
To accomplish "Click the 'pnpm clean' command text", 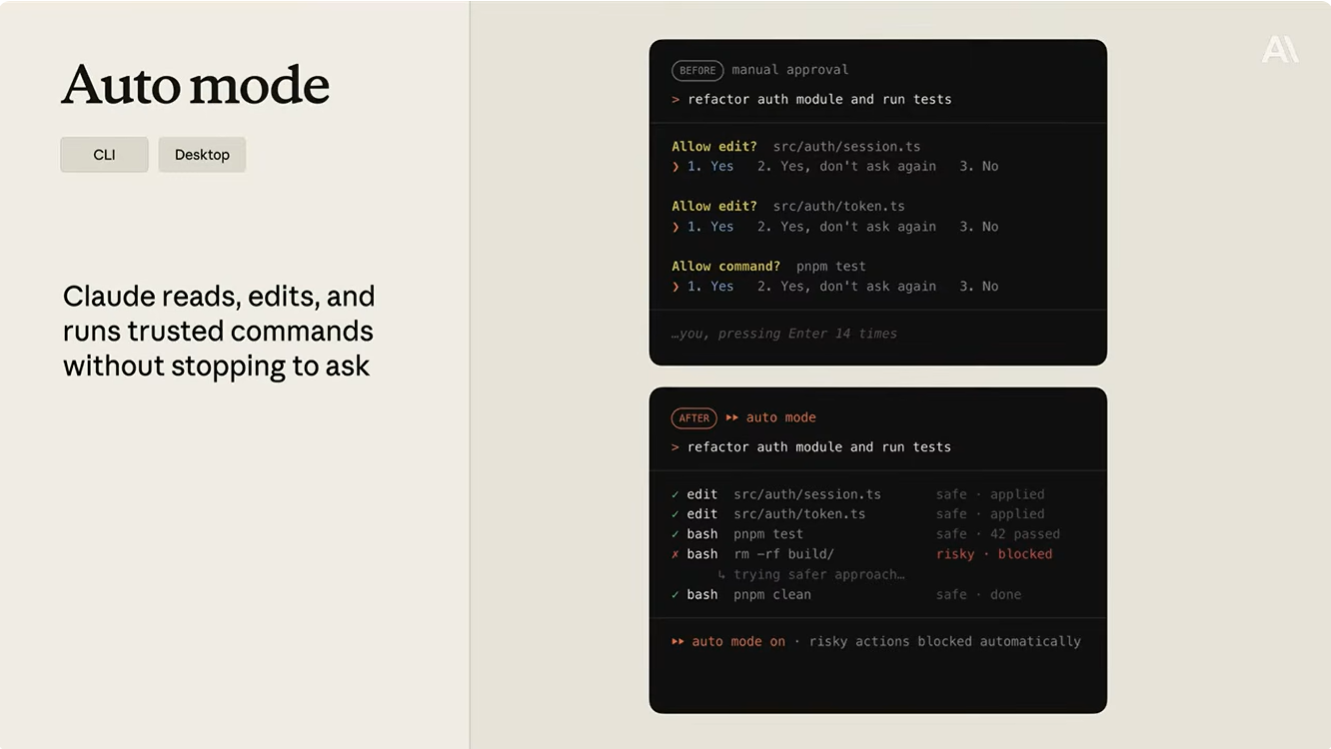I will [772, 594].
